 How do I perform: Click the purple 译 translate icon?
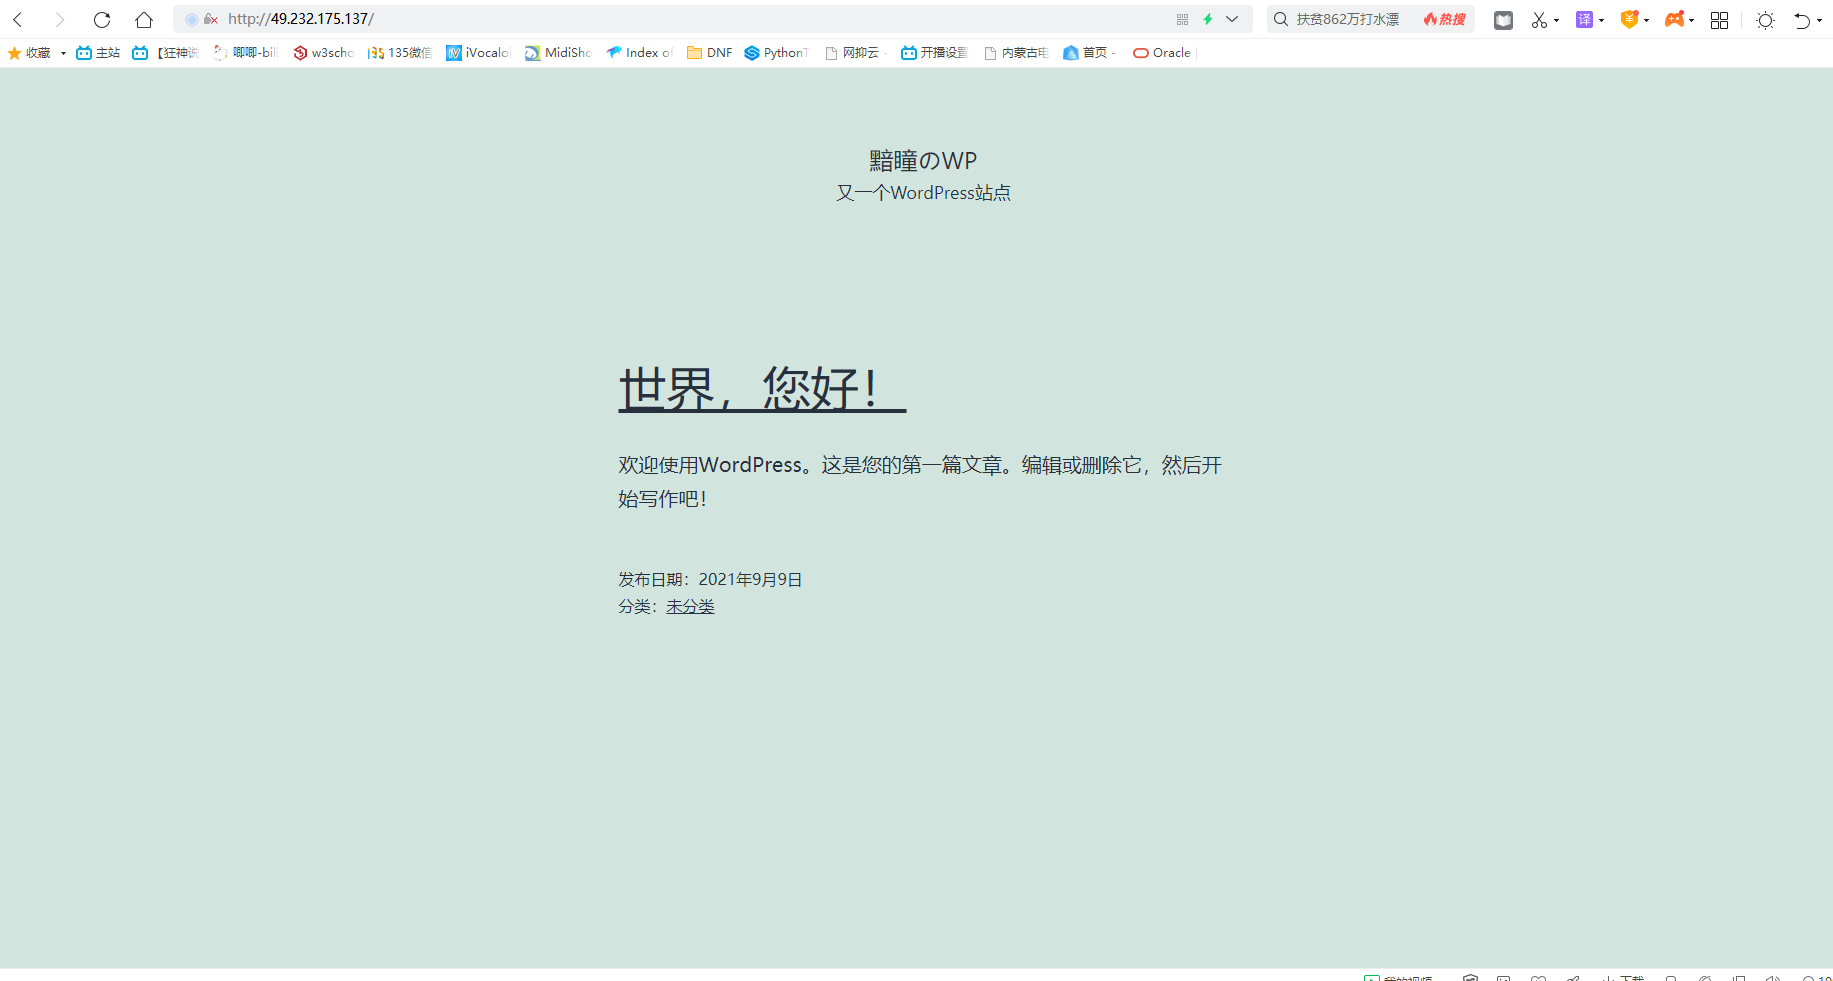tap(1584, 20)
